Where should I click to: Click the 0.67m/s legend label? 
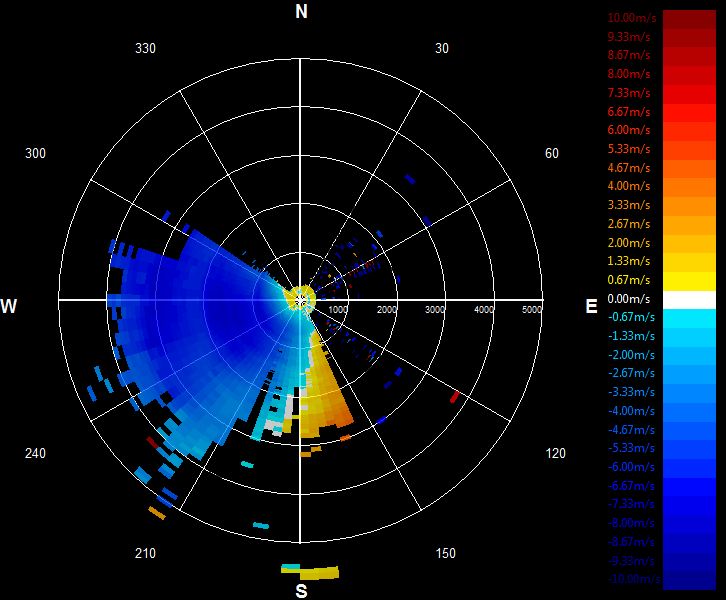click(629, 280)
